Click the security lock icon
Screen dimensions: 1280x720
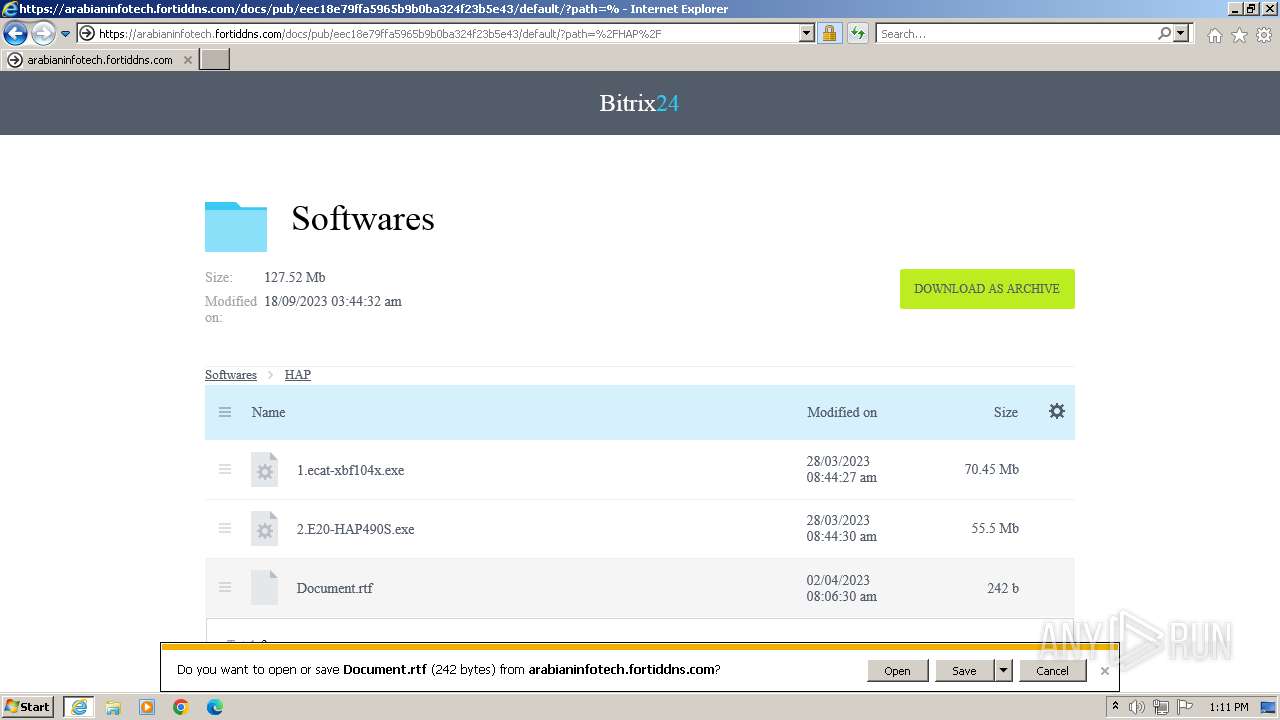[x=829, y=34]
